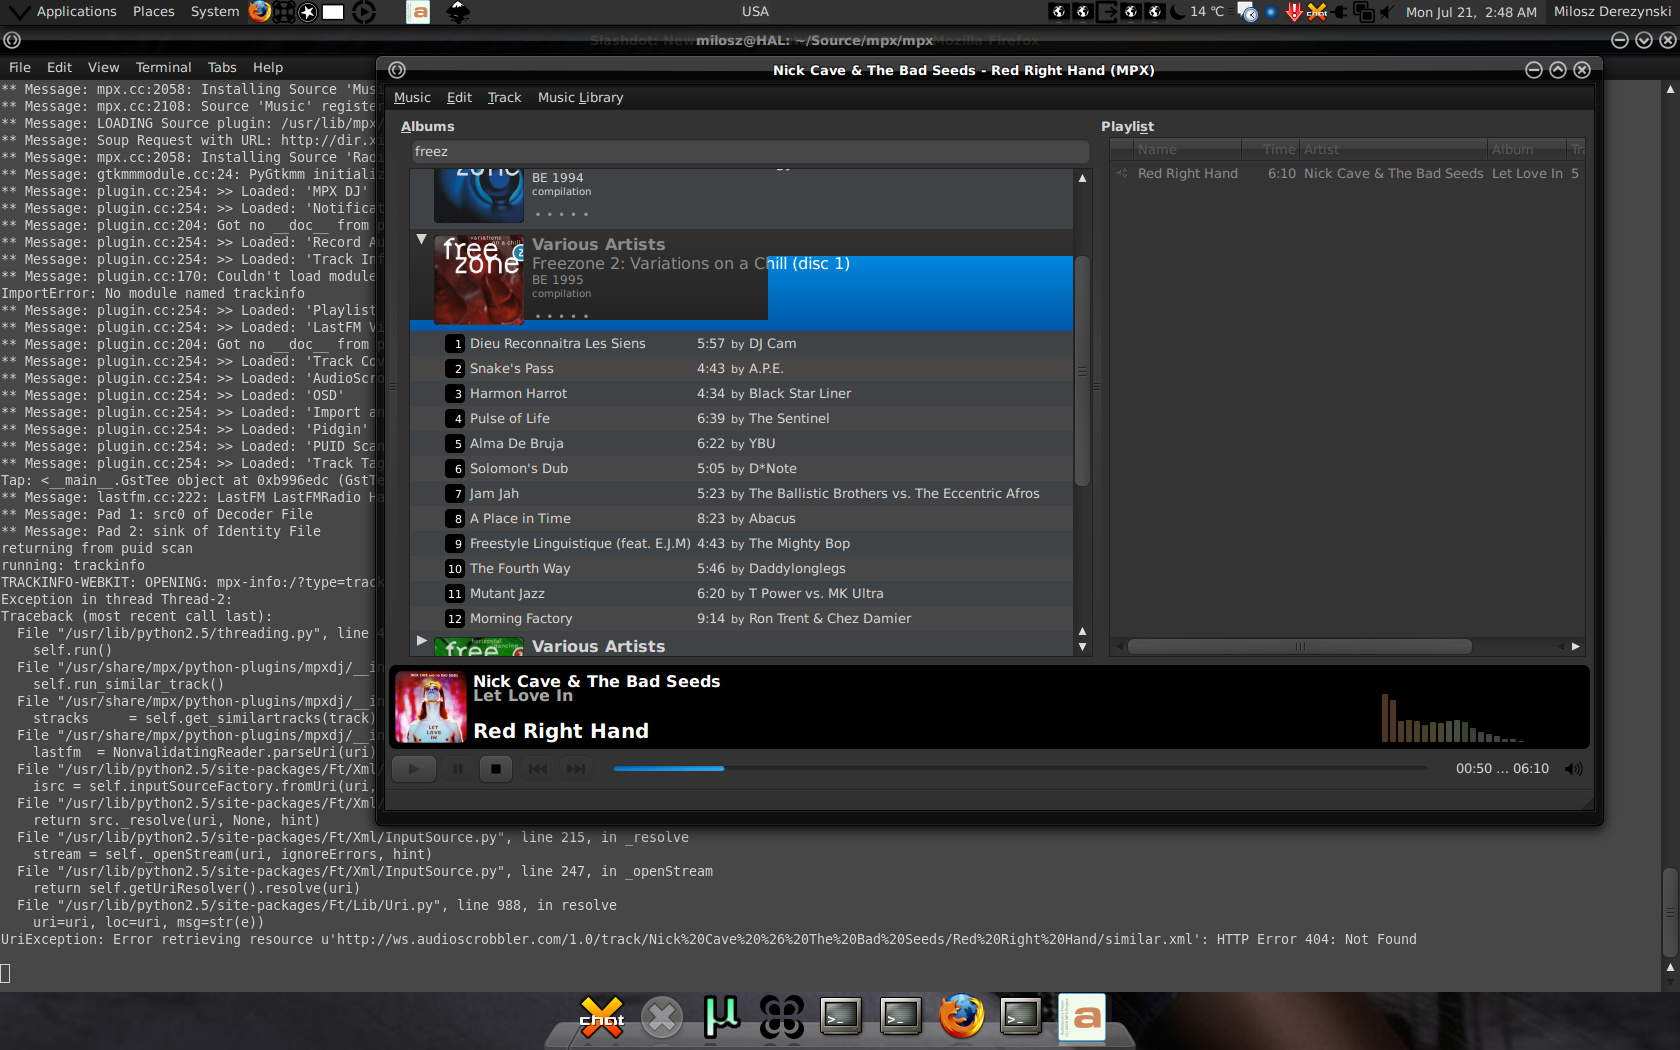This screenshot has height=1050, width=1680.
Task: Open the xchat icon in the dock
Action: click(602, 1018)
